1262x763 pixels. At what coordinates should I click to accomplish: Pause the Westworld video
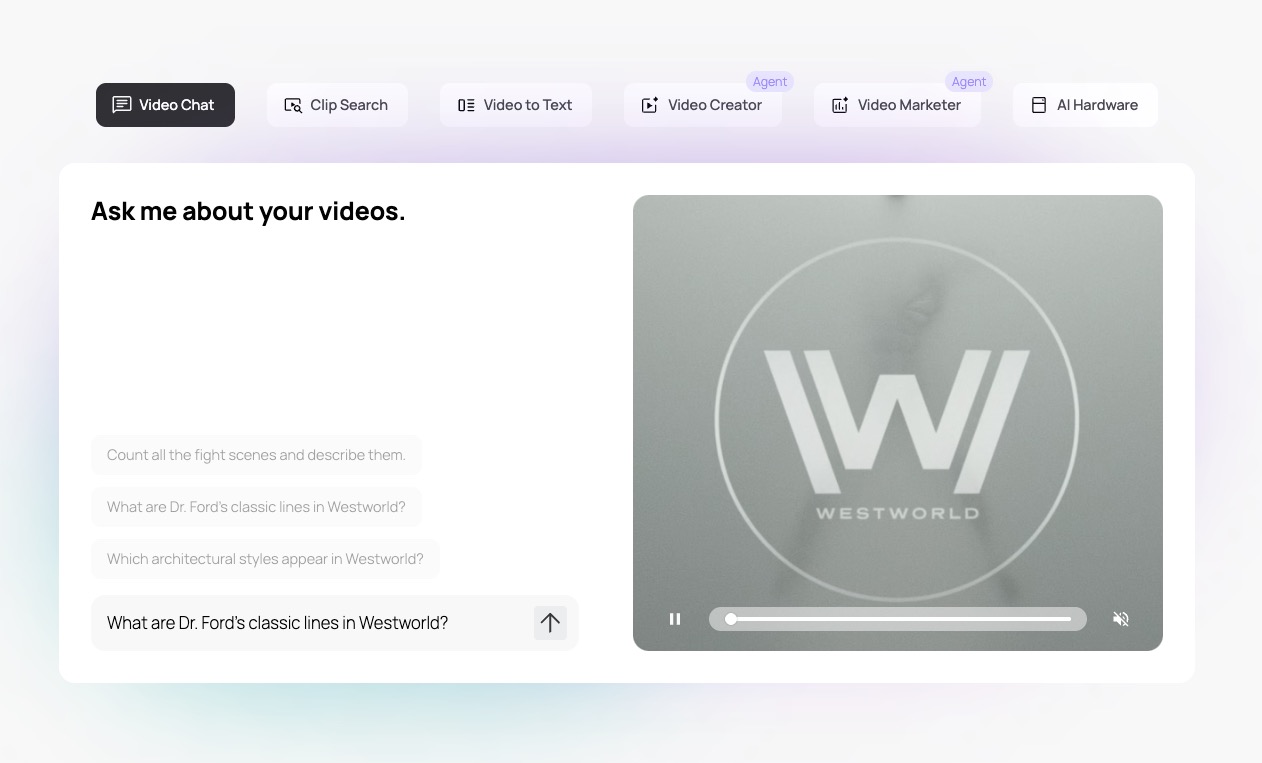675,619
